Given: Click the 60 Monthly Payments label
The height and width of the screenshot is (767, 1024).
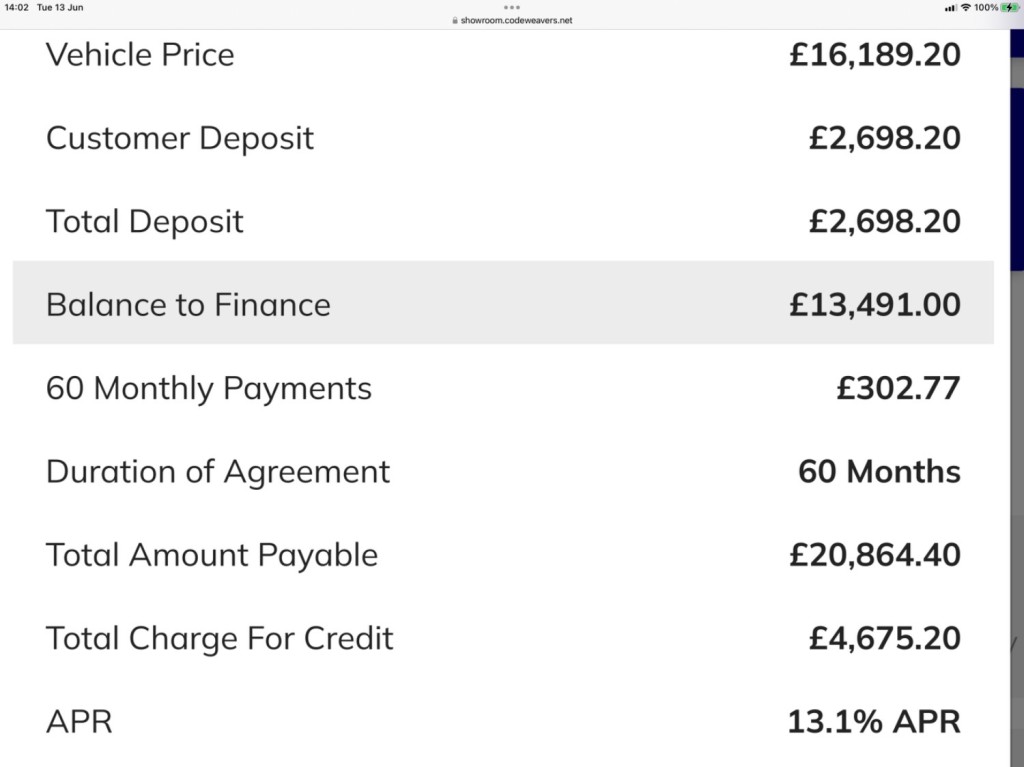Looking at the screenshot, I should (x=208, y=388).
